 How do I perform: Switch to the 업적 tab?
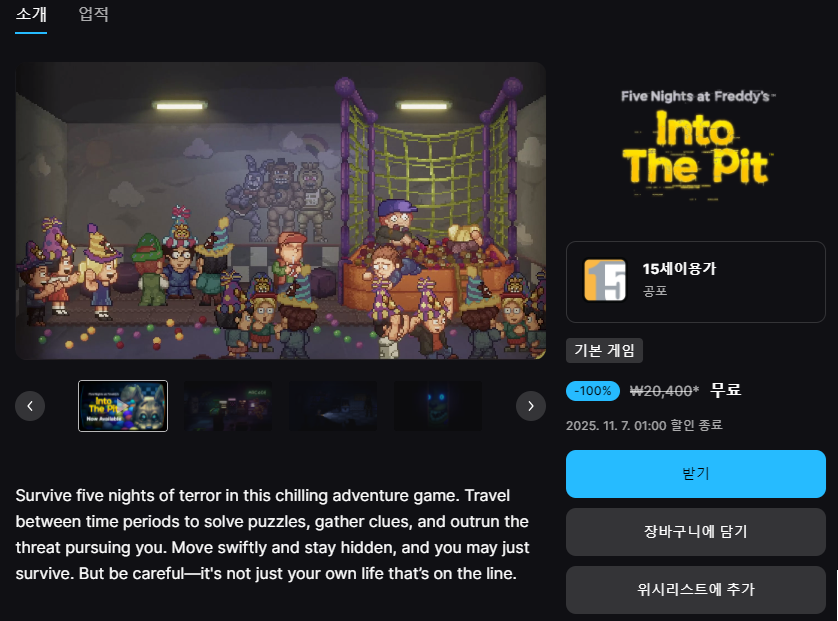tap(94, 14)
